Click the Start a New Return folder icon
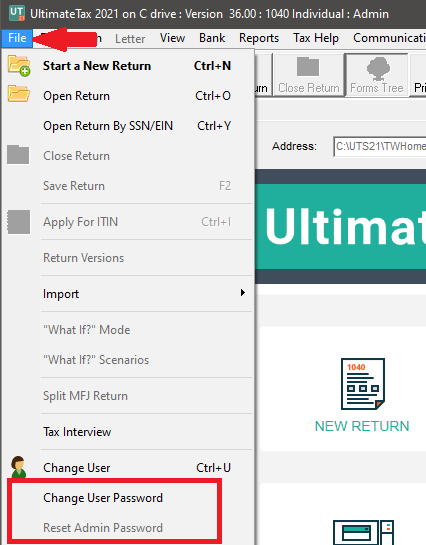Image resolution: width=426 pixels, height=545 pixels. click(x=19, y=65)
